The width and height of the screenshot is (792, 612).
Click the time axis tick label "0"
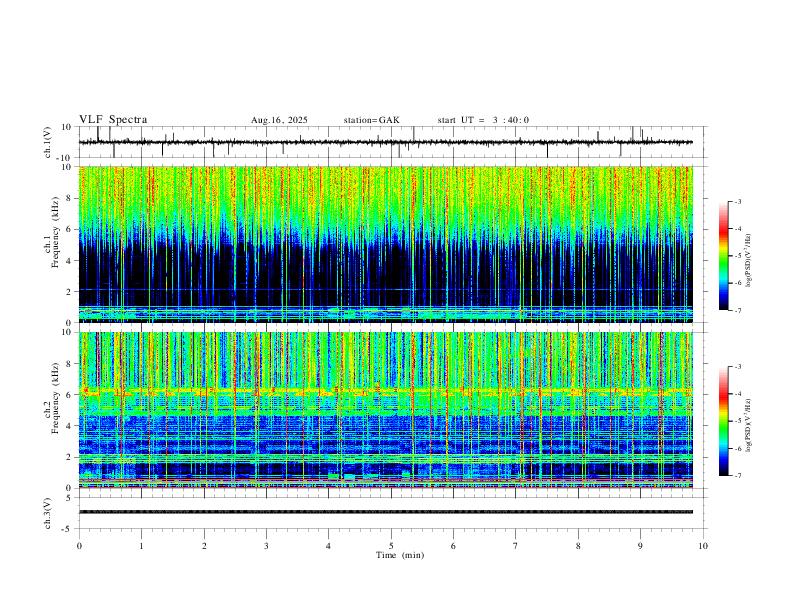tap(79, 546)
